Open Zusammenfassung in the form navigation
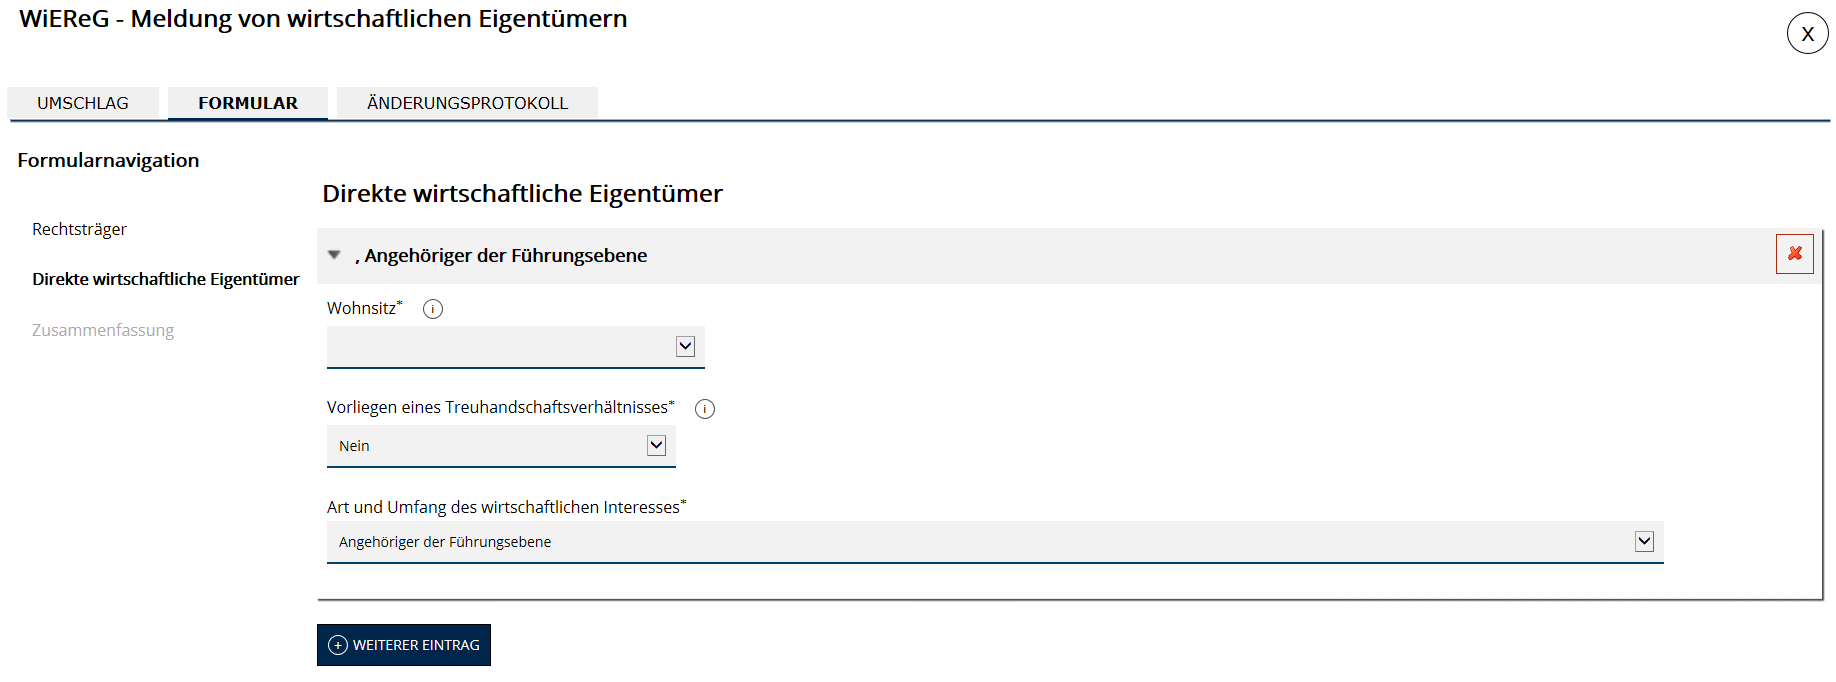 [103, 330]
